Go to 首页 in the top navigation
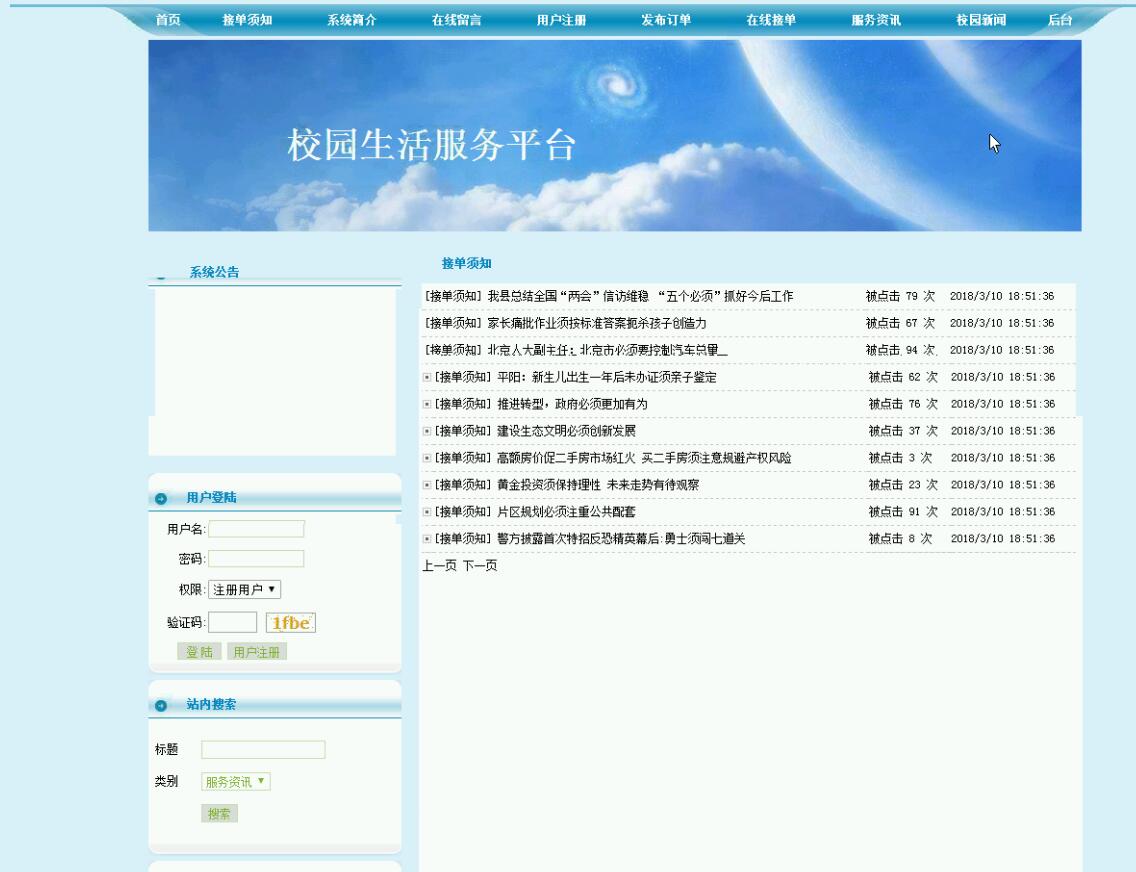Screen dimensions: 1136x872 168,20
